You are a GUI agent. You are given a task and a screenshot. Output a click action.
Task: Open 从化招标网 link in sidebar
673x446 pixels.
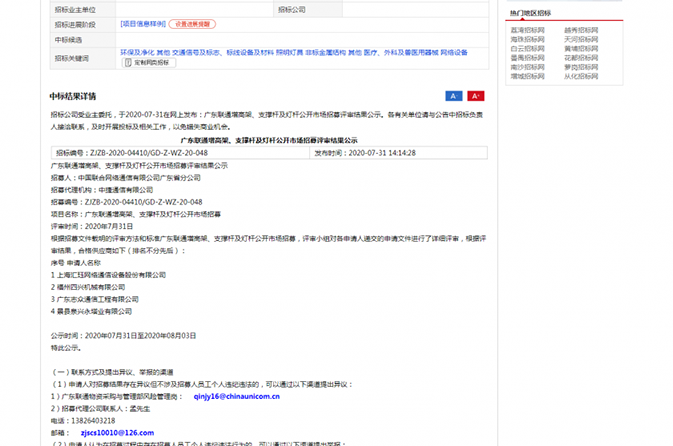tap(581, 75)
